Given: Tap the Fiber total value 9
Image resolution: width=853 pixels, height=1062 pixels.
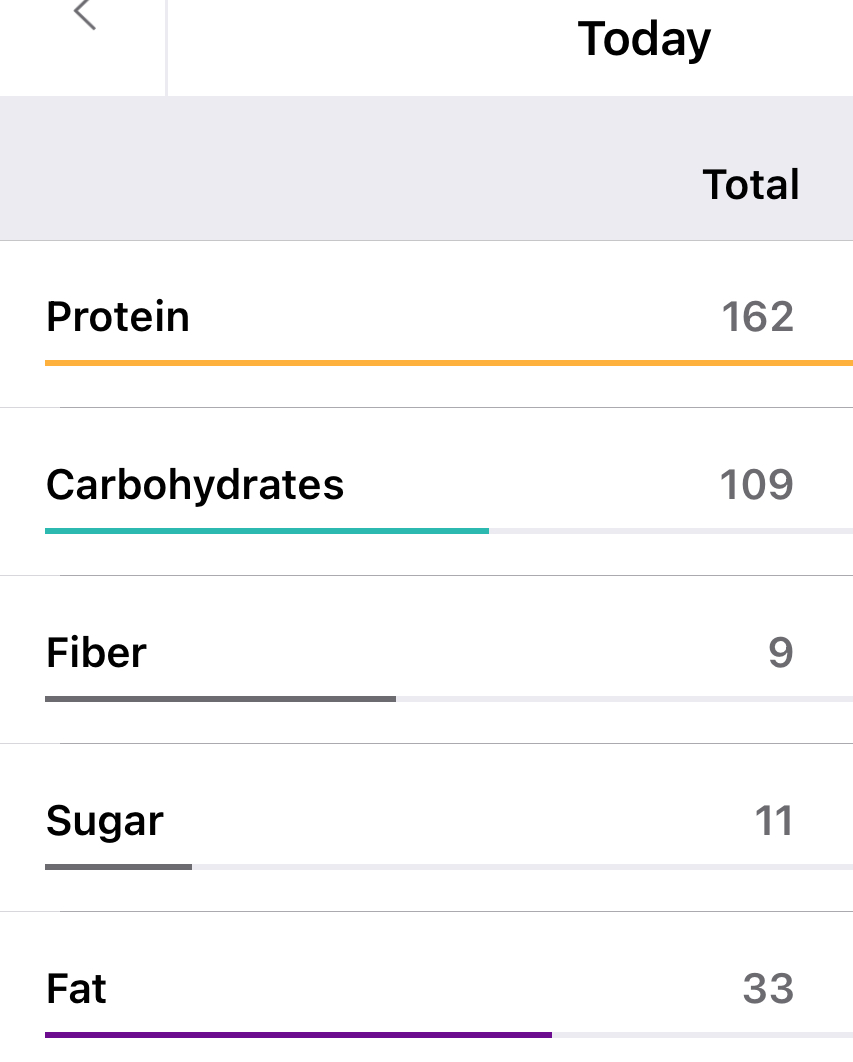Looking at the screenshot, I should coord(780,653).
